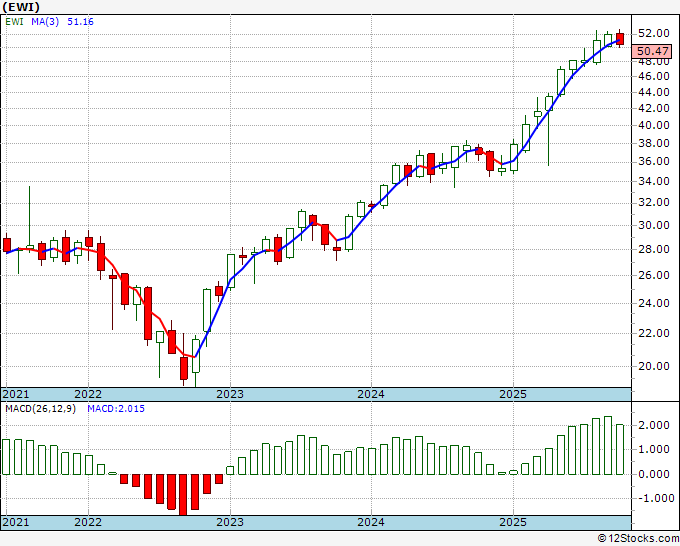The image size is (680, 546).
Task: Click the 40.00 price axis label
Action: [x=653, y=125]
